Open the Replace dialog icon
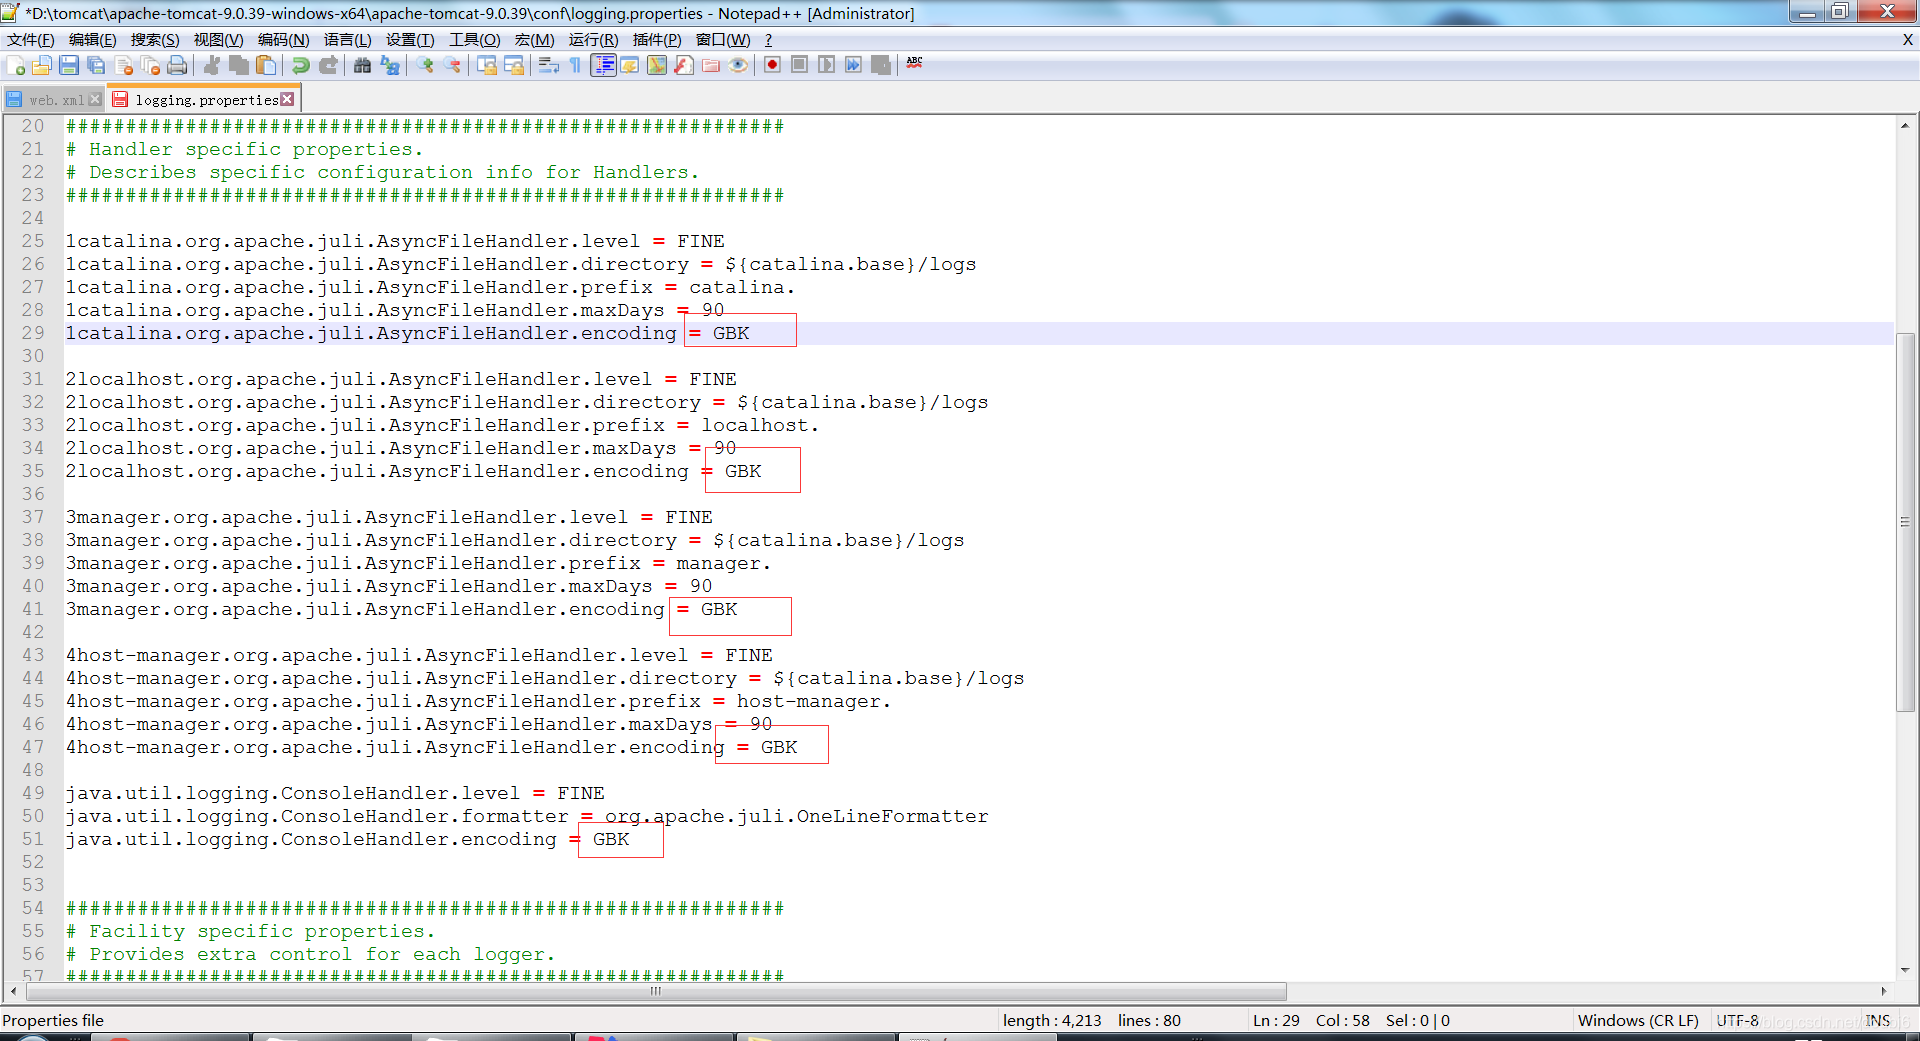The width and height of the screenshot is (1920, 1041). tap(390, 66)
